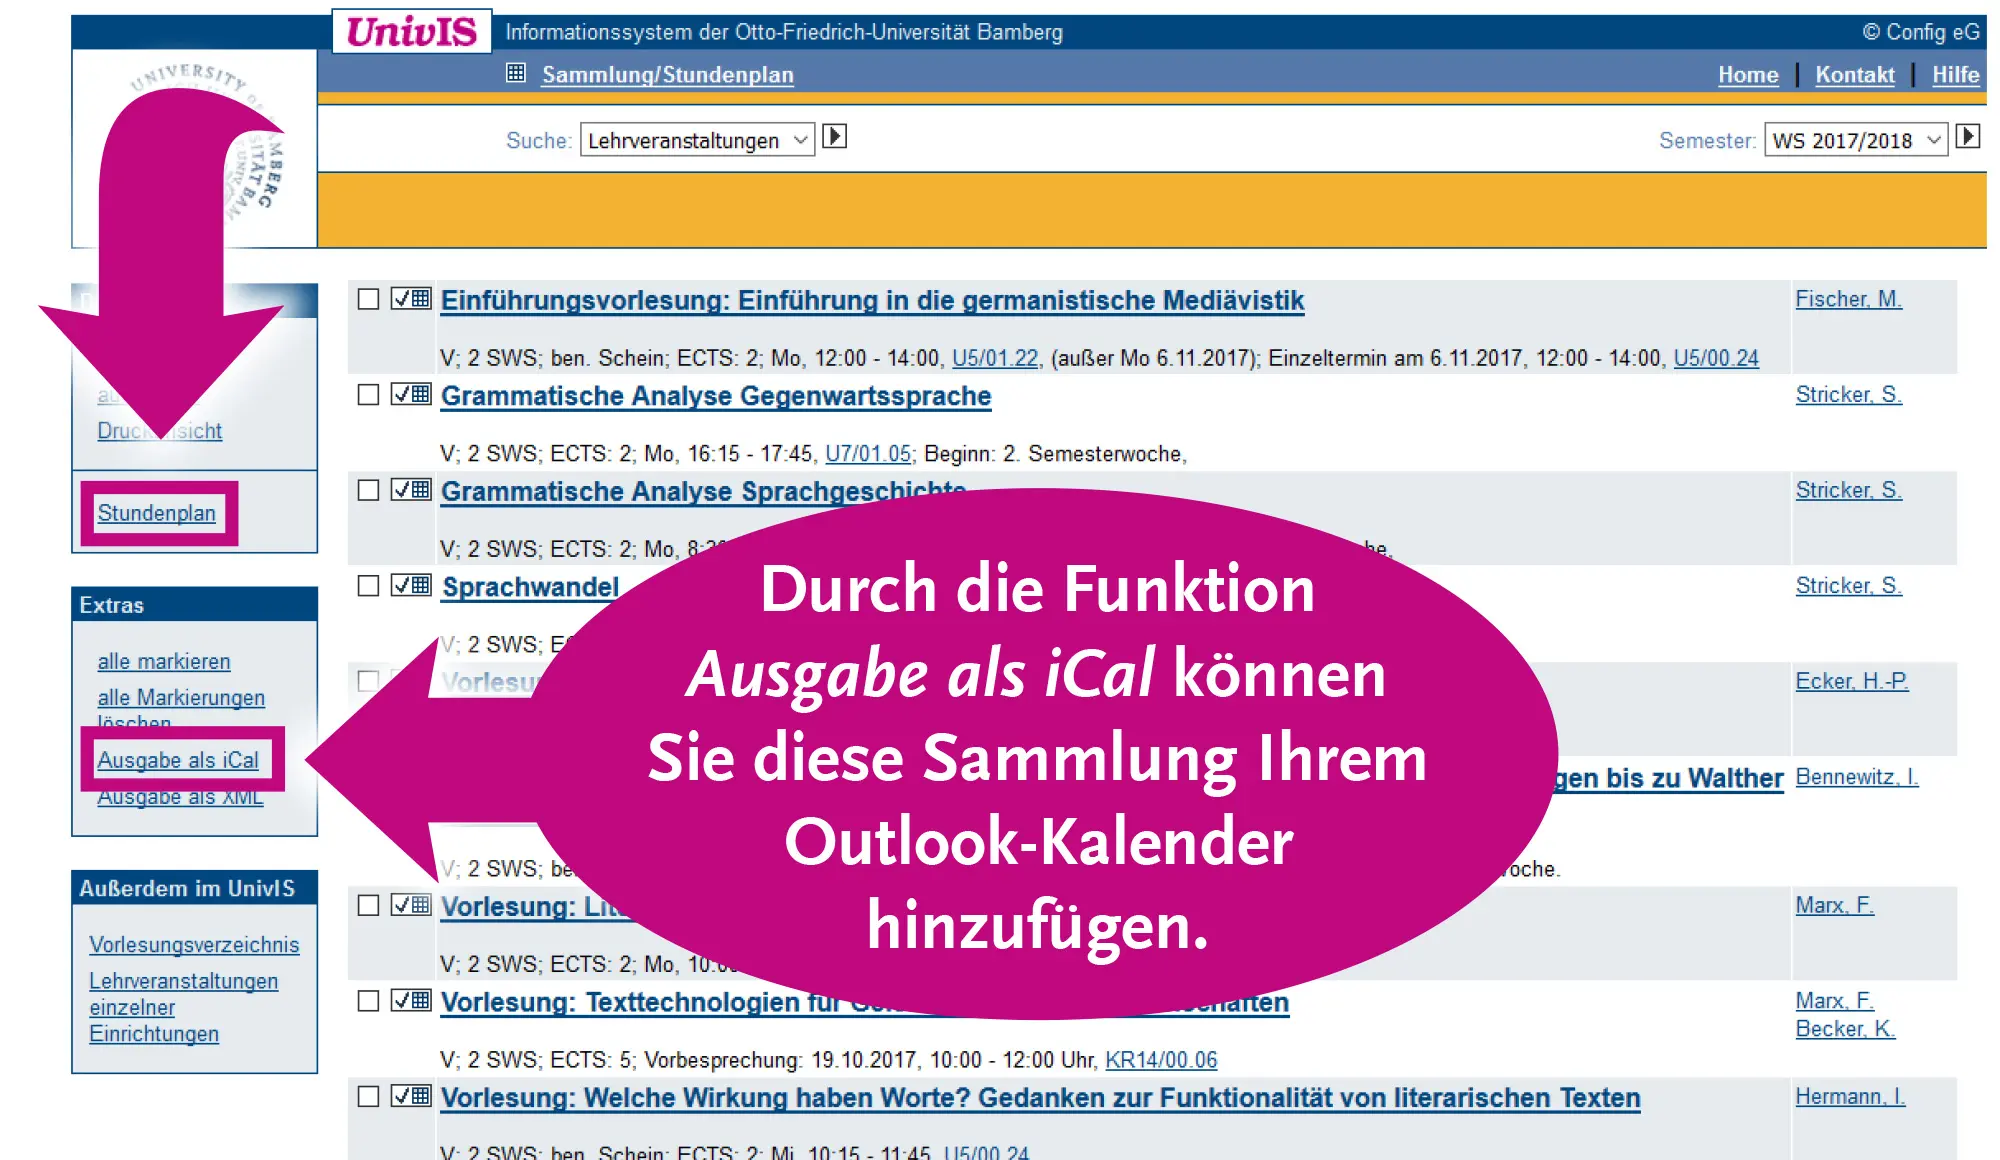Click the search go arrow button
Screen dimensions: 2000x1160
834,137
